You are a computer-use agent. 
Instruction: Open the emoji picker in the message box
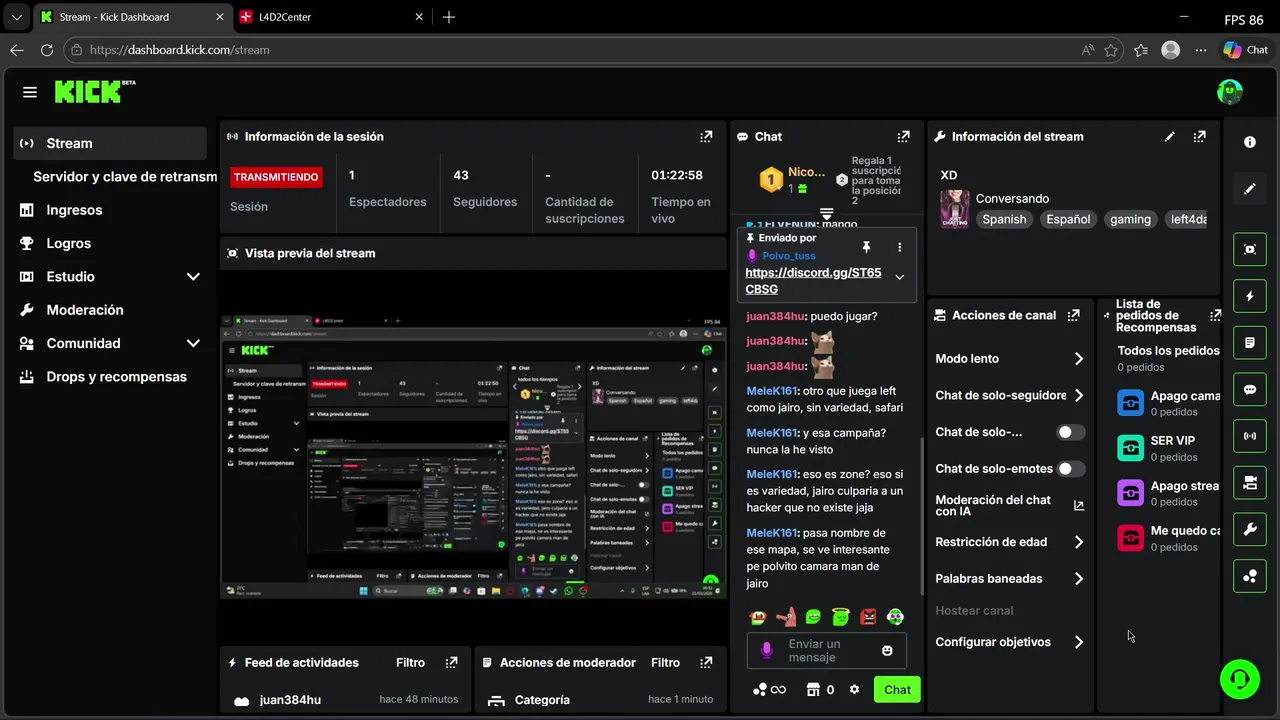click(x=887, y=651)
